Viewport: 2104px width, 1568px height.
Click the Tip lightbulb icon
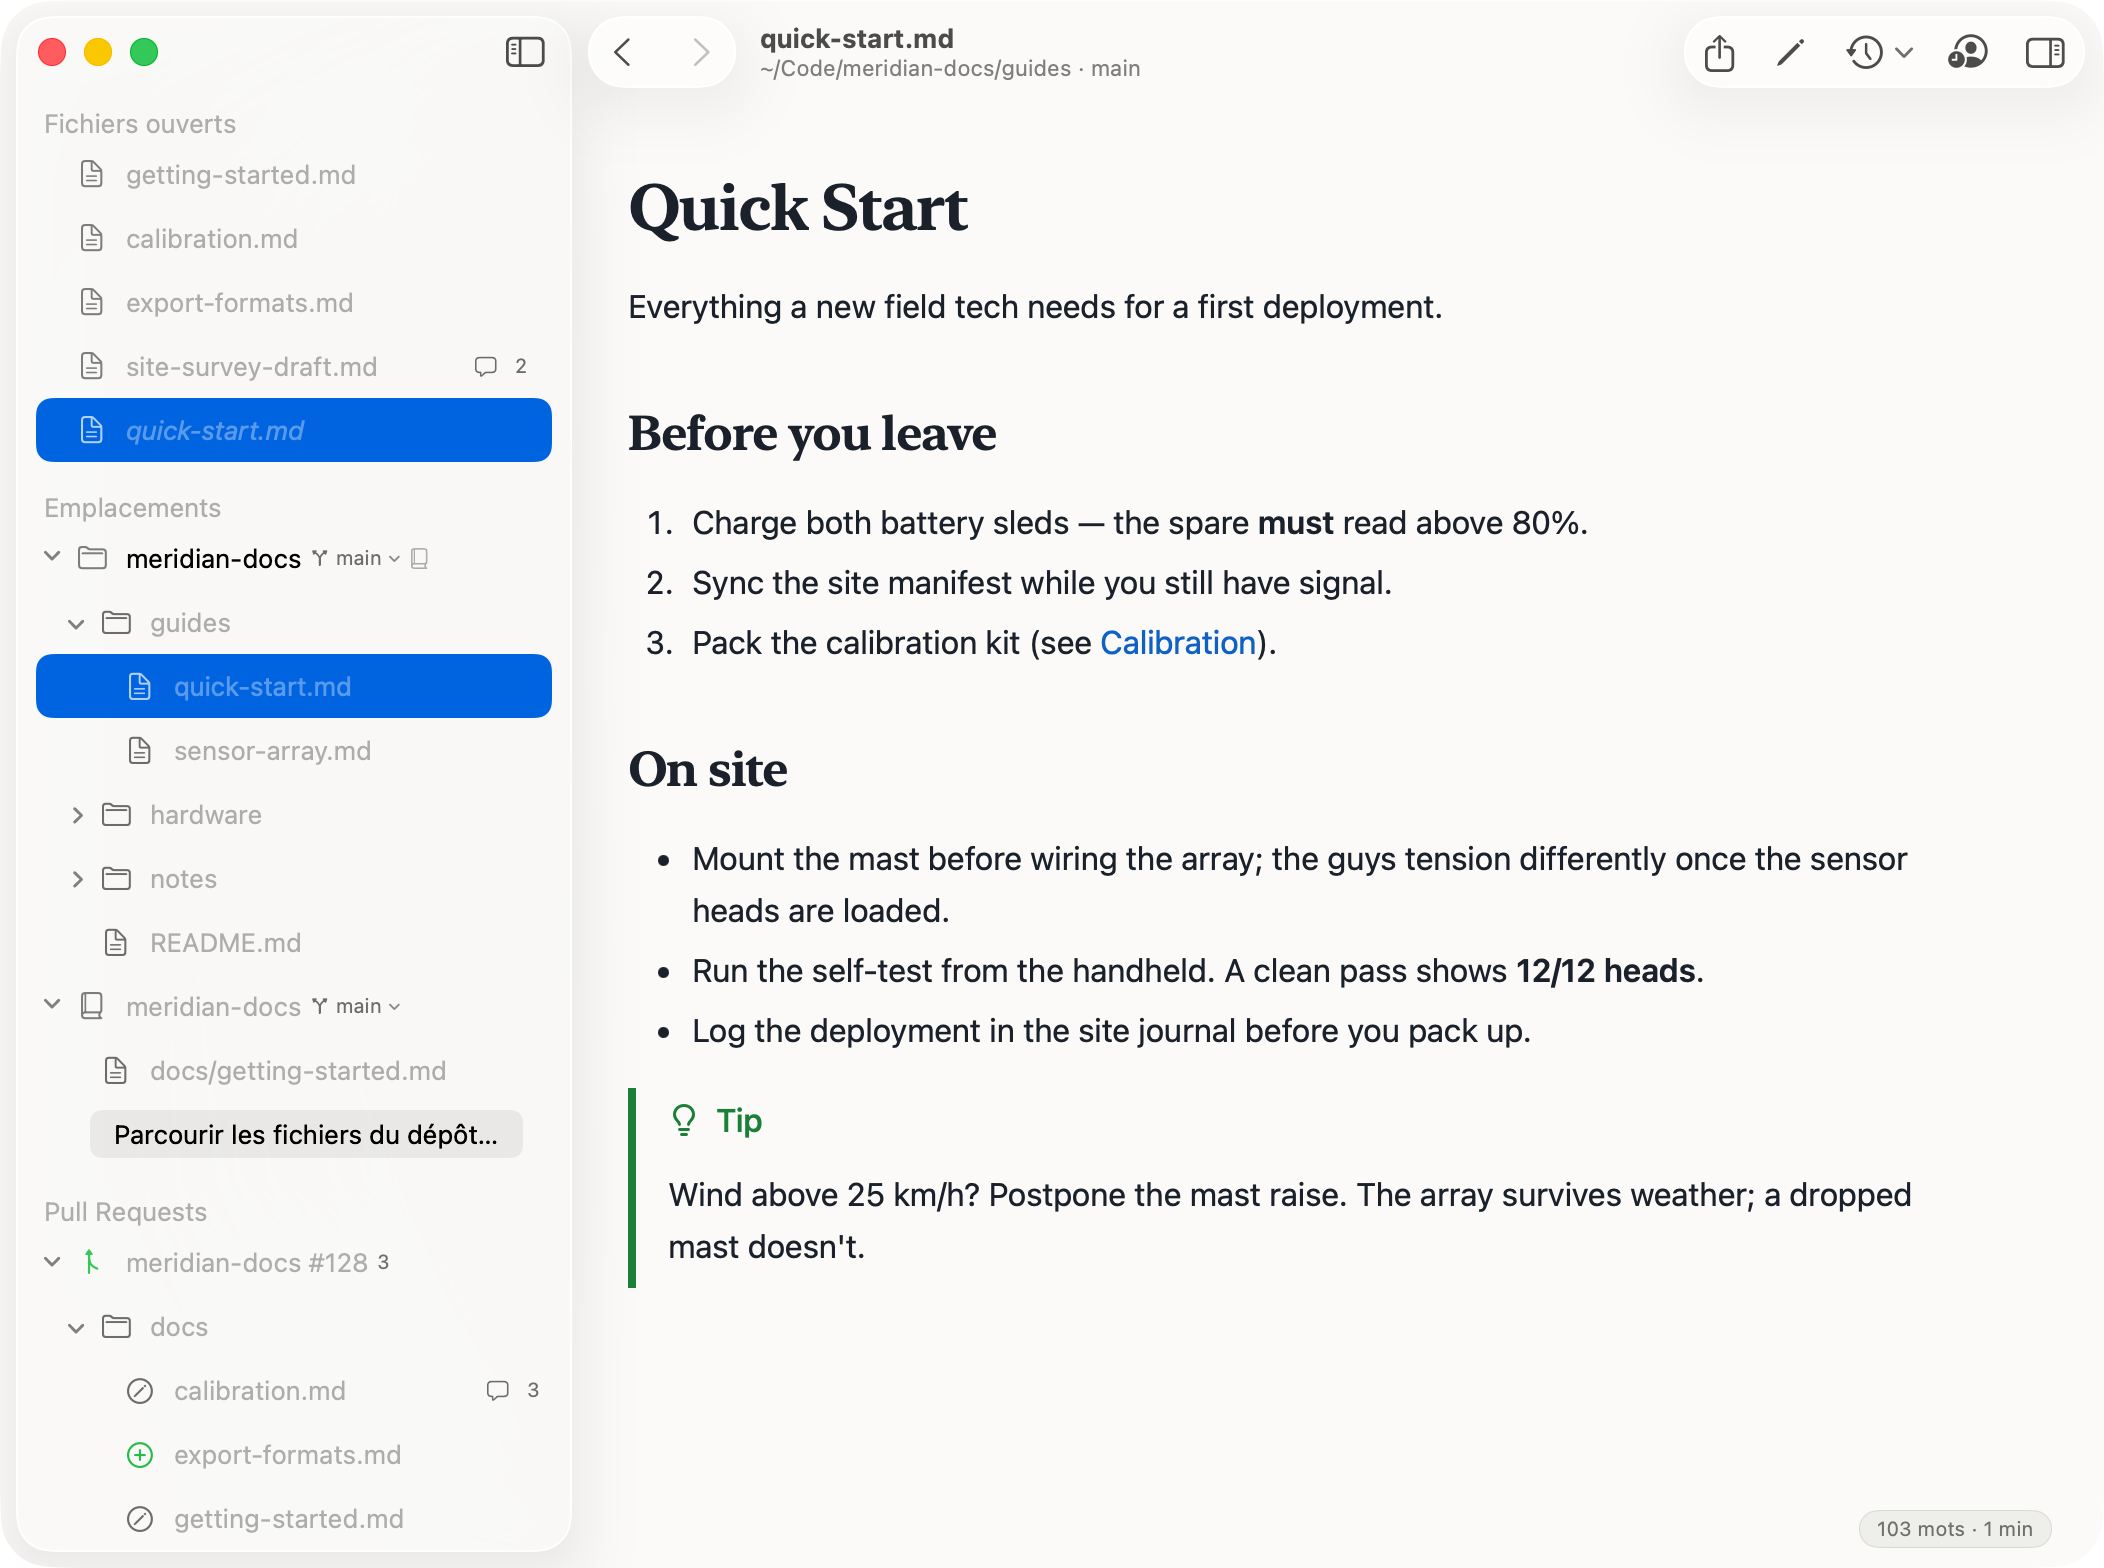click(684, 1120)
